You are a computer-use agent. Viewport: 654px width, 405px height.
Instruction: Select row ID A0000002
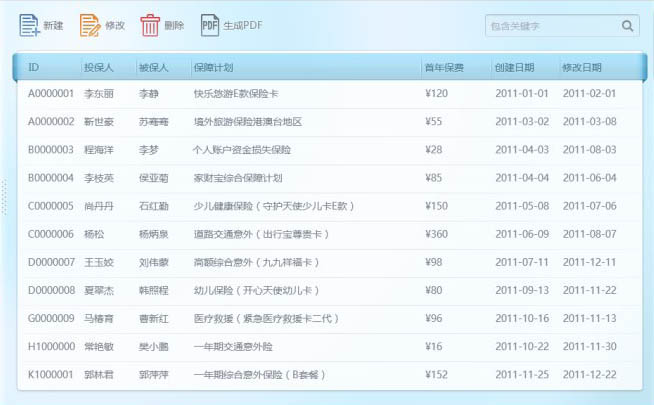coord(51,122)
